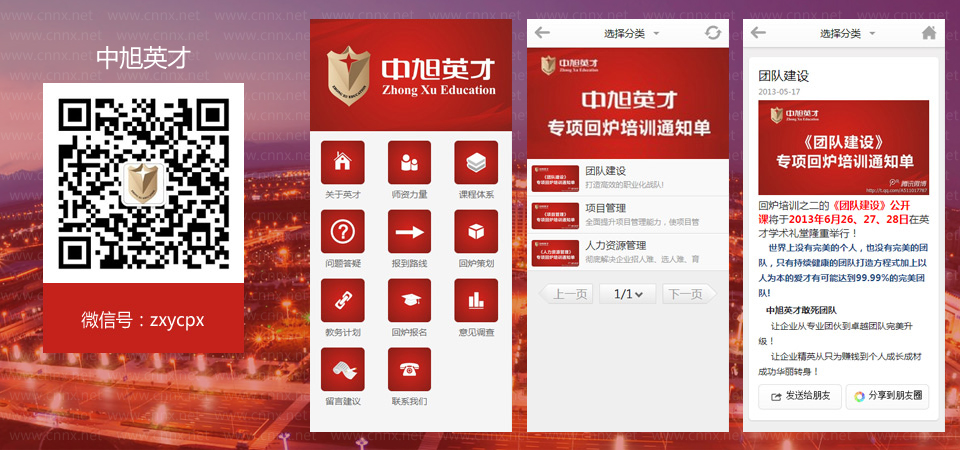Open the 问题答疑 question mark icon

pyautogui.click(x=342, y=231)
